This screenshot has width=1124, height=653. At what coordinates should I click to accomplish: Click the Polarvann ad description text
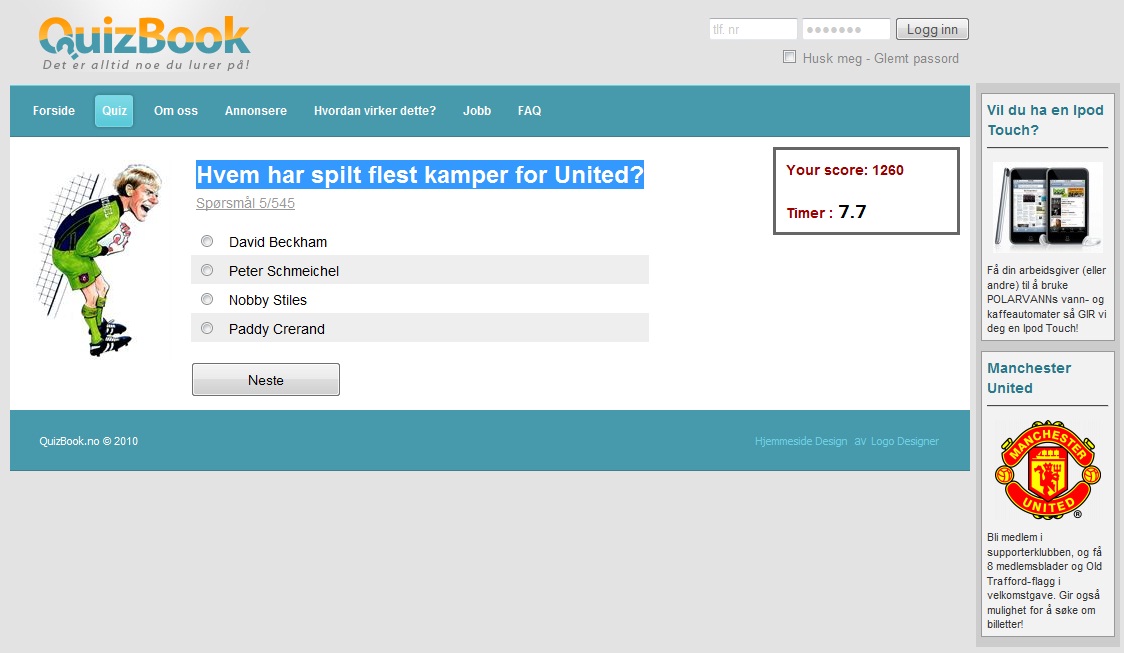(x=1047, y=299)
